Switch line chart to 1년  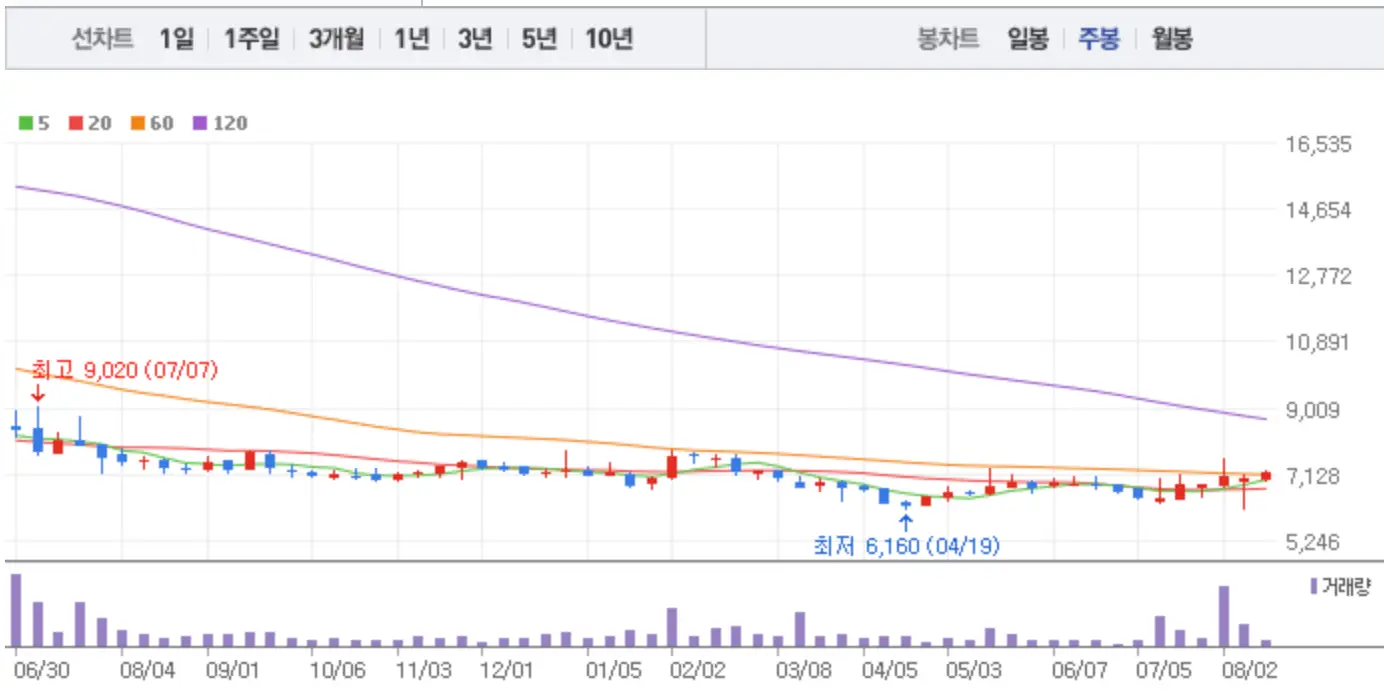pyautogui.click(x=411, y=40)
